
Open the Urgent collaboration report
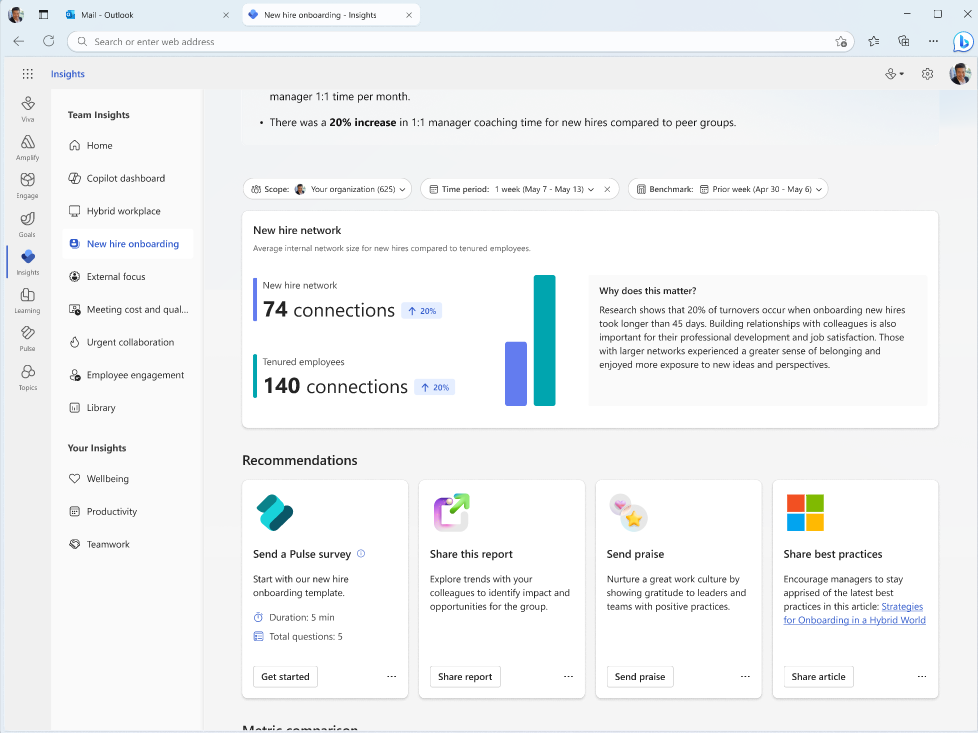(x=128, y=342)
